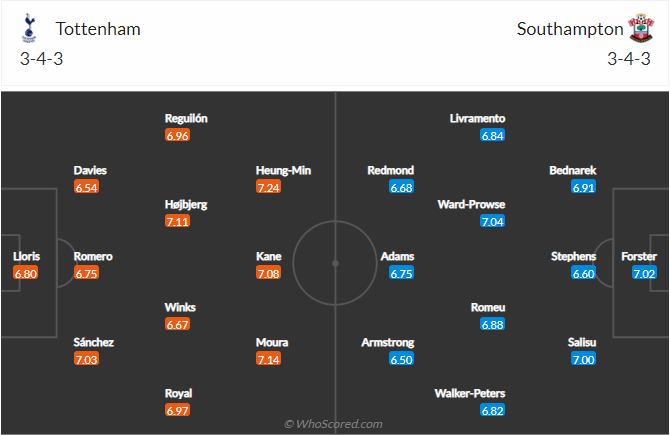Click Lloris's 6.80 rating badge
The width and height of the screenshot is (670, 435).
pyautogui.click(x=26, y=273)
